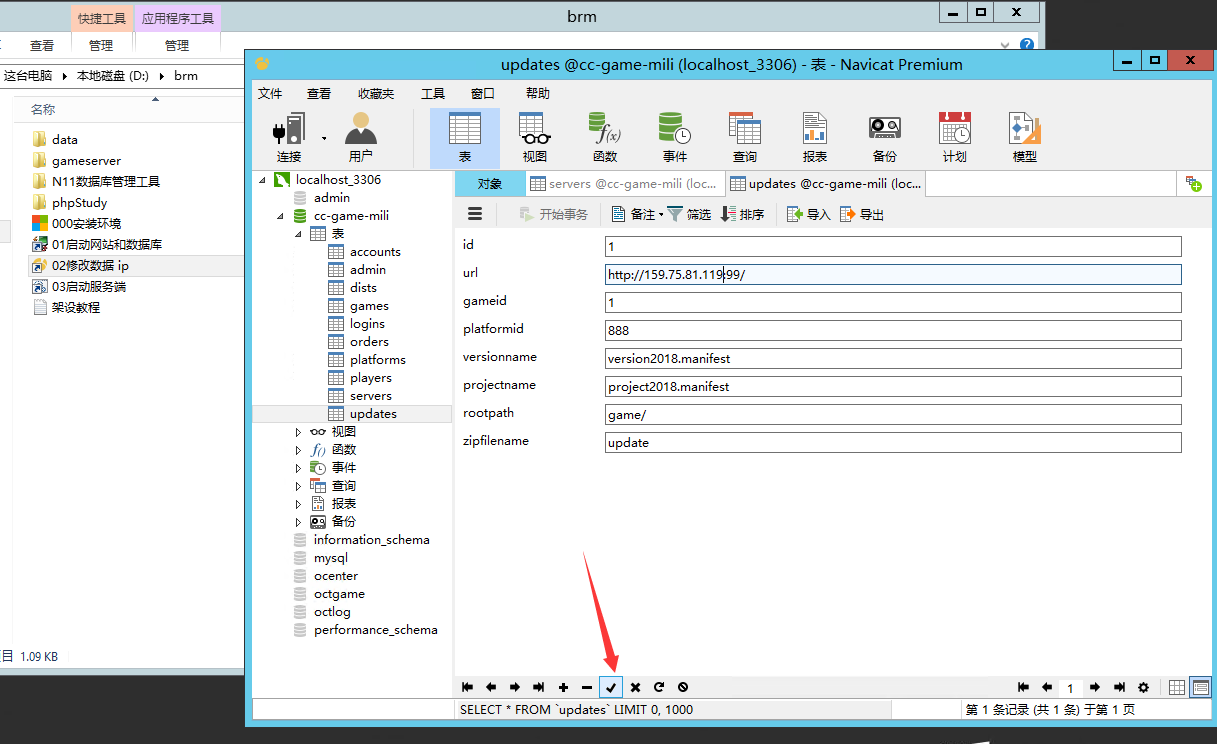
Task: Collapse the 表 tables tree node
Action: 299,234
